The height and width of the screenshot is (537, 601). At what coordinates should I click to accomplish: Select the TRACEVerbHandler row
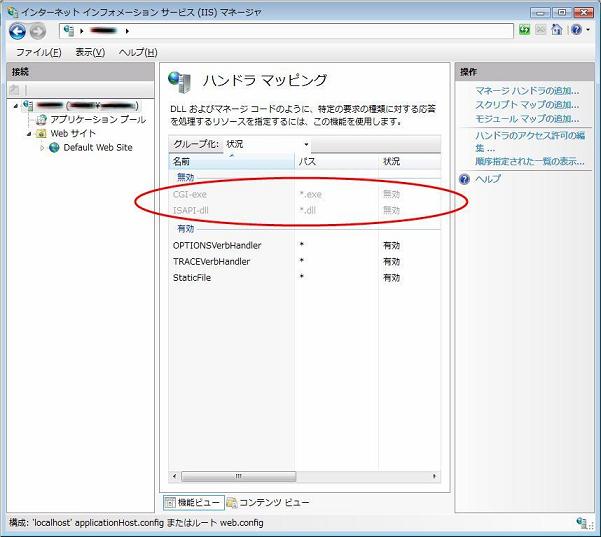305,261
